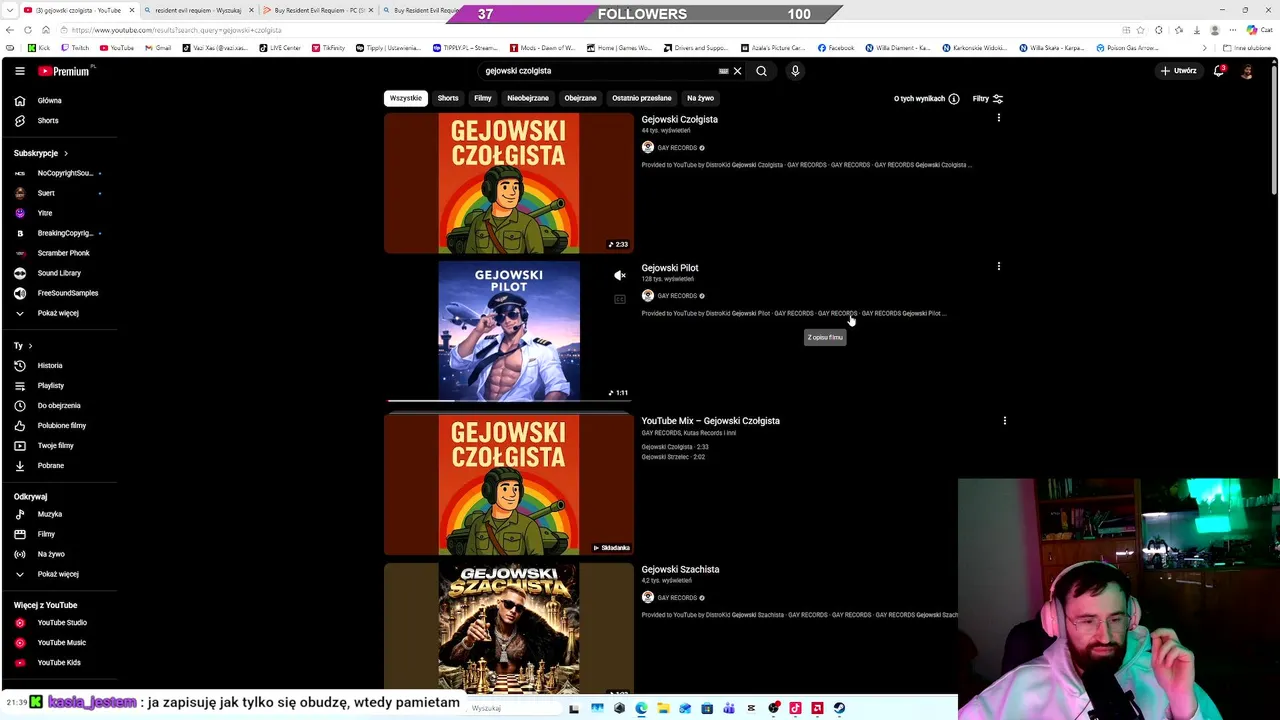Screen dimensions: 1280x720
Task: Open the on-screen keyboard icon in search box
Action: point(723,71)
